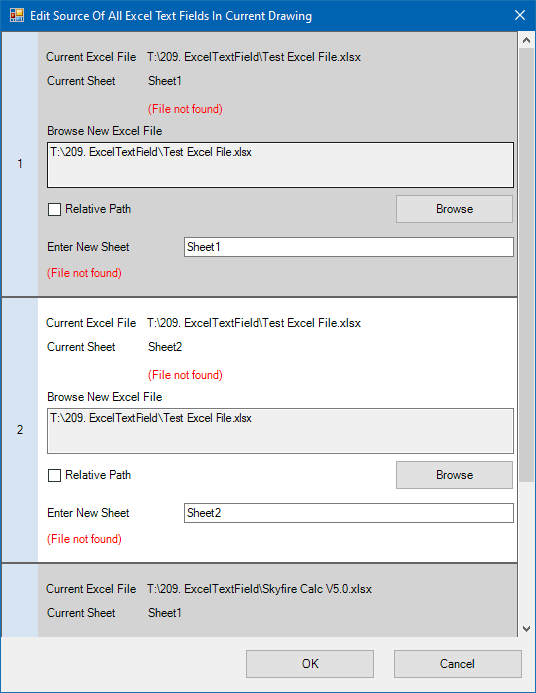This screenshot has height=693, width=536.
Task: Click Browse button for entry 2
Action: pyautogui.click(x=454, y=475)
